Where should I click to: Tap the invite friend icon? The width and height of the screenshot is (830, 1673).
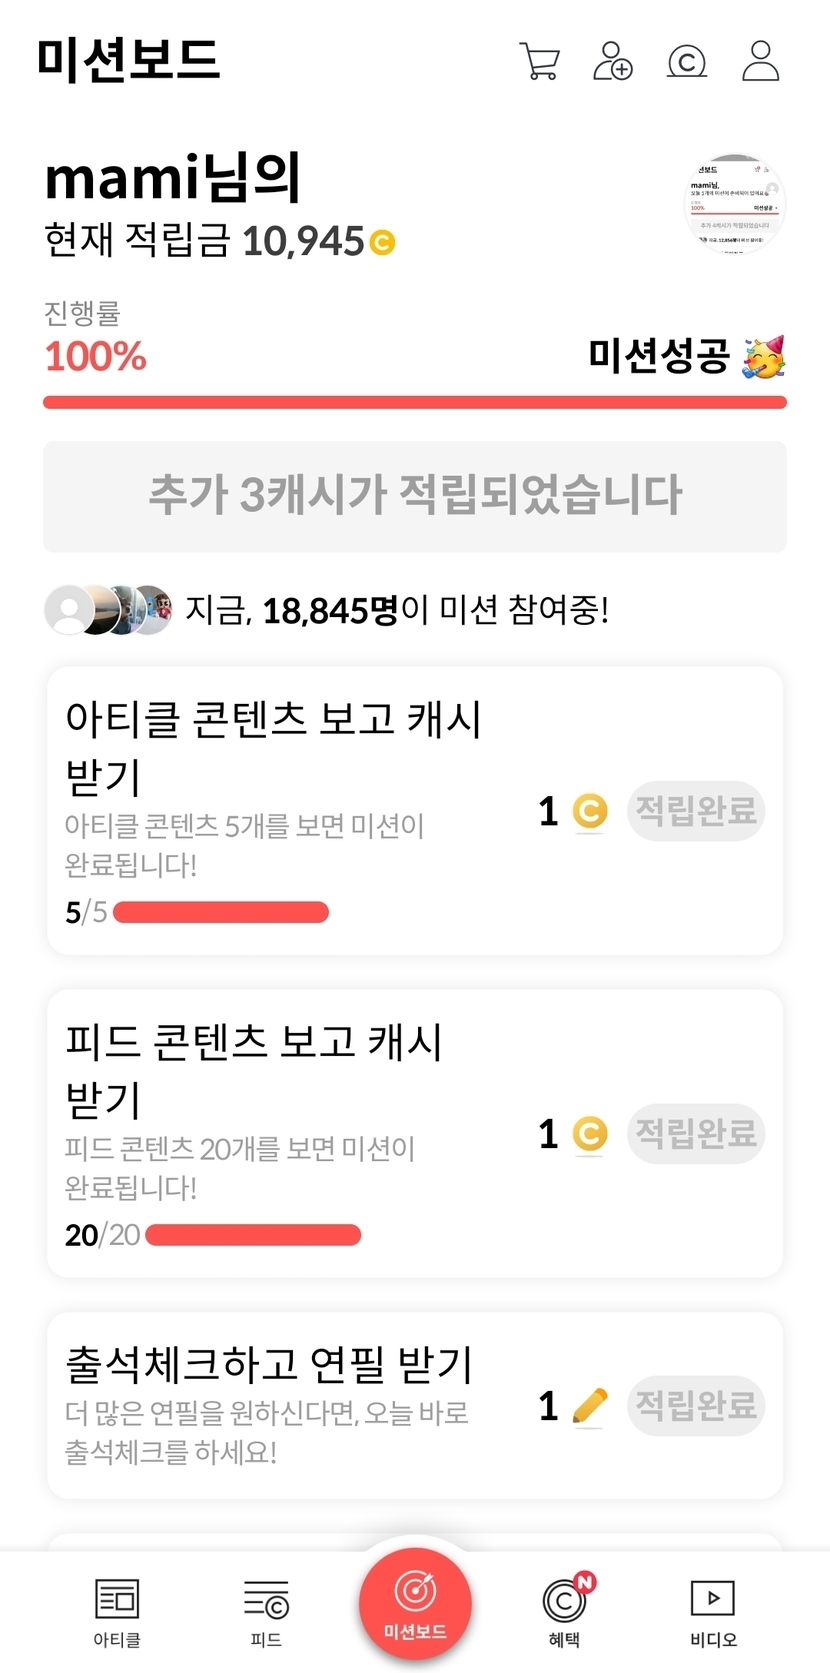pos(613,61)
